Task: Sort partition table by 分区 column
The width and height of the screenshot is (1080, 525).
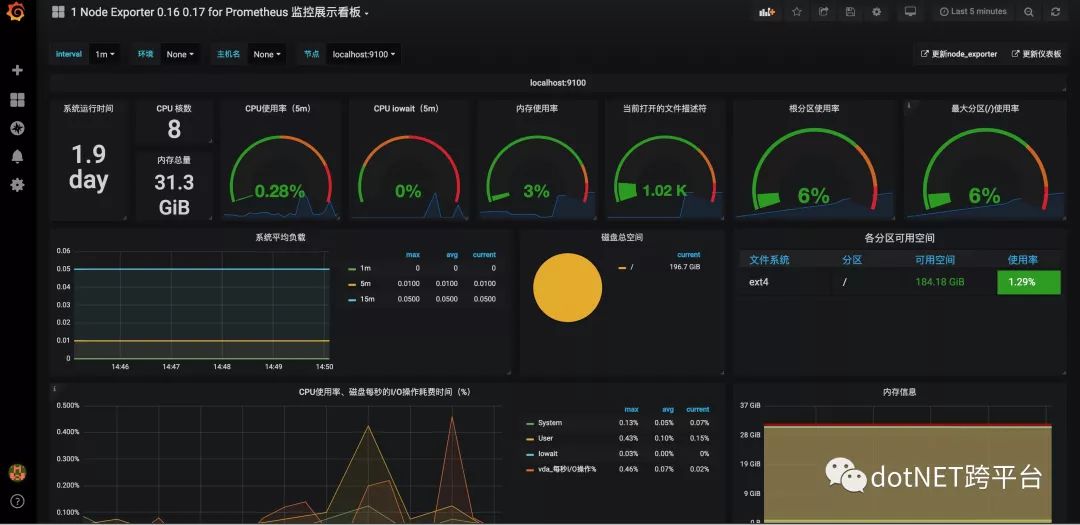Action: click(852, 260)
